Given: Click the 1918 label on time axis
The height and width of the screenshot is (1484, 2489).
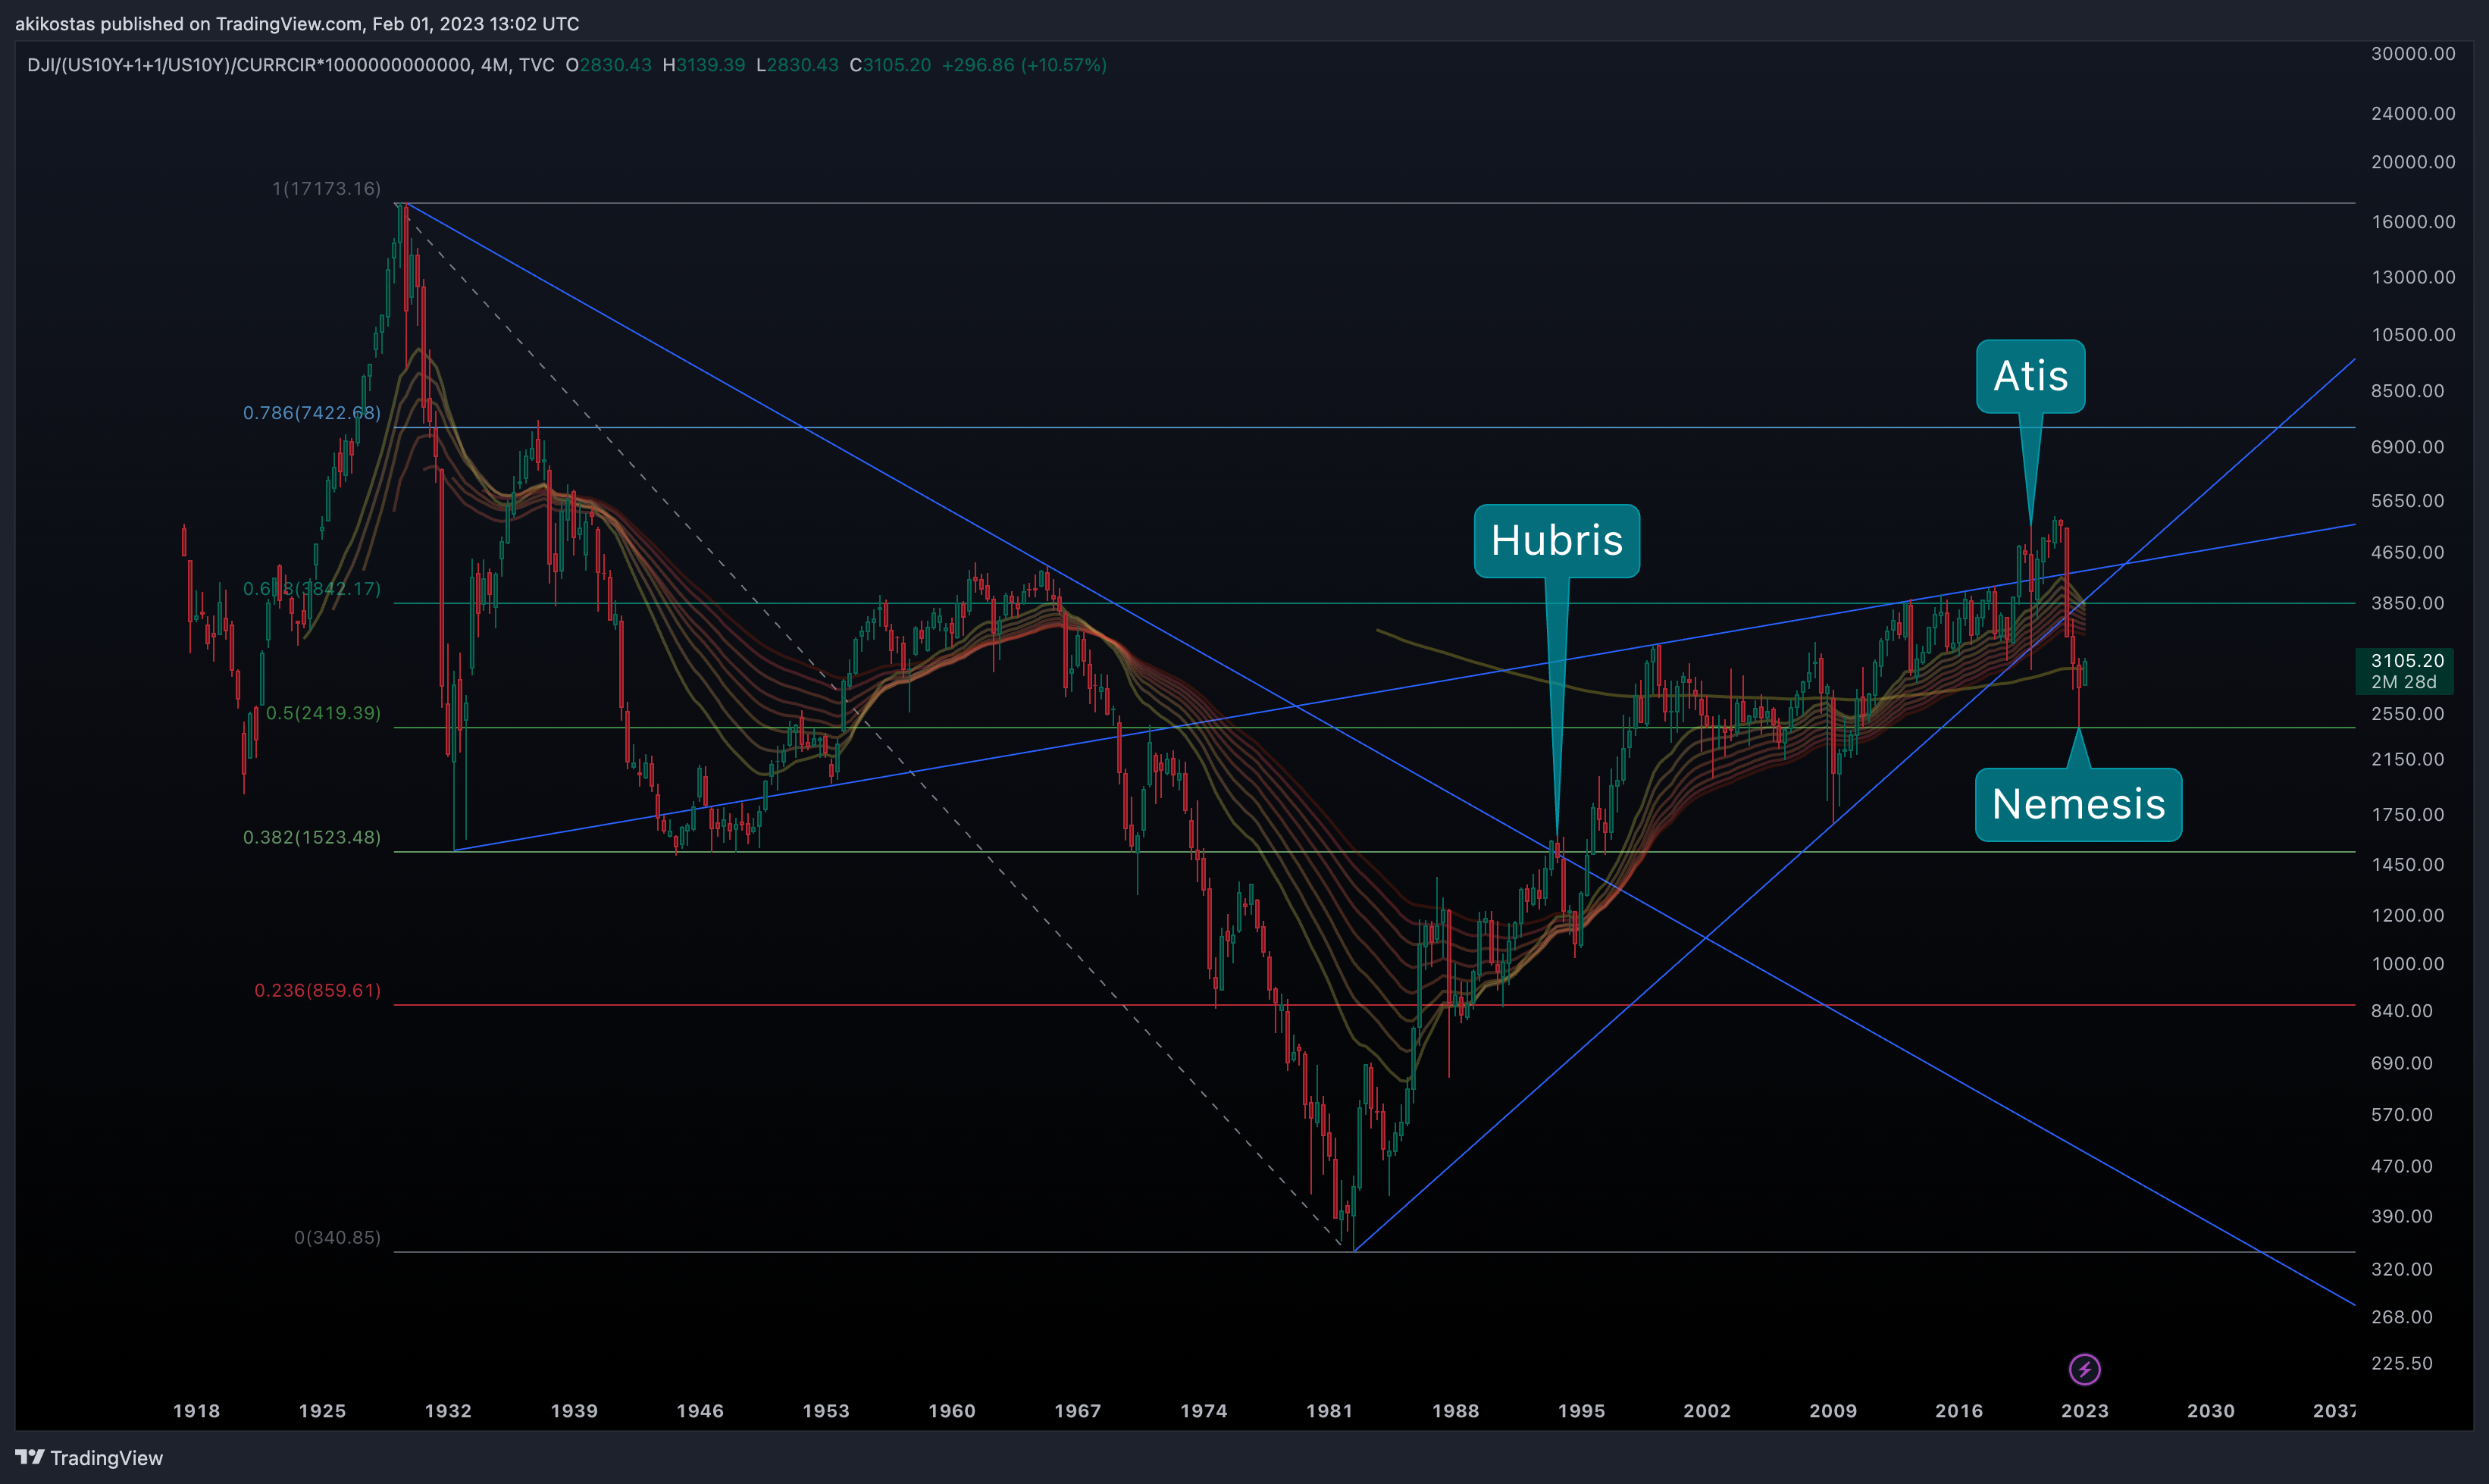Looking at the screenshot, I should coord(197,1411).
